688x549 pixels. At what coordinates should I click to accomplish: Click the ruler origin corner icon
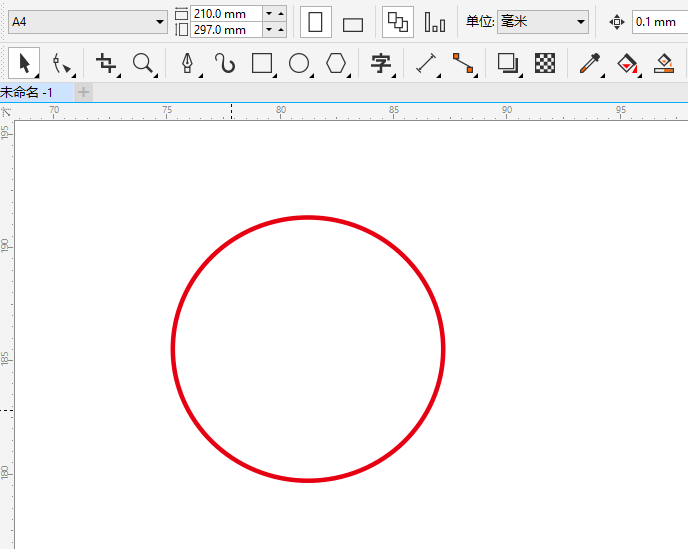point(7,112)
